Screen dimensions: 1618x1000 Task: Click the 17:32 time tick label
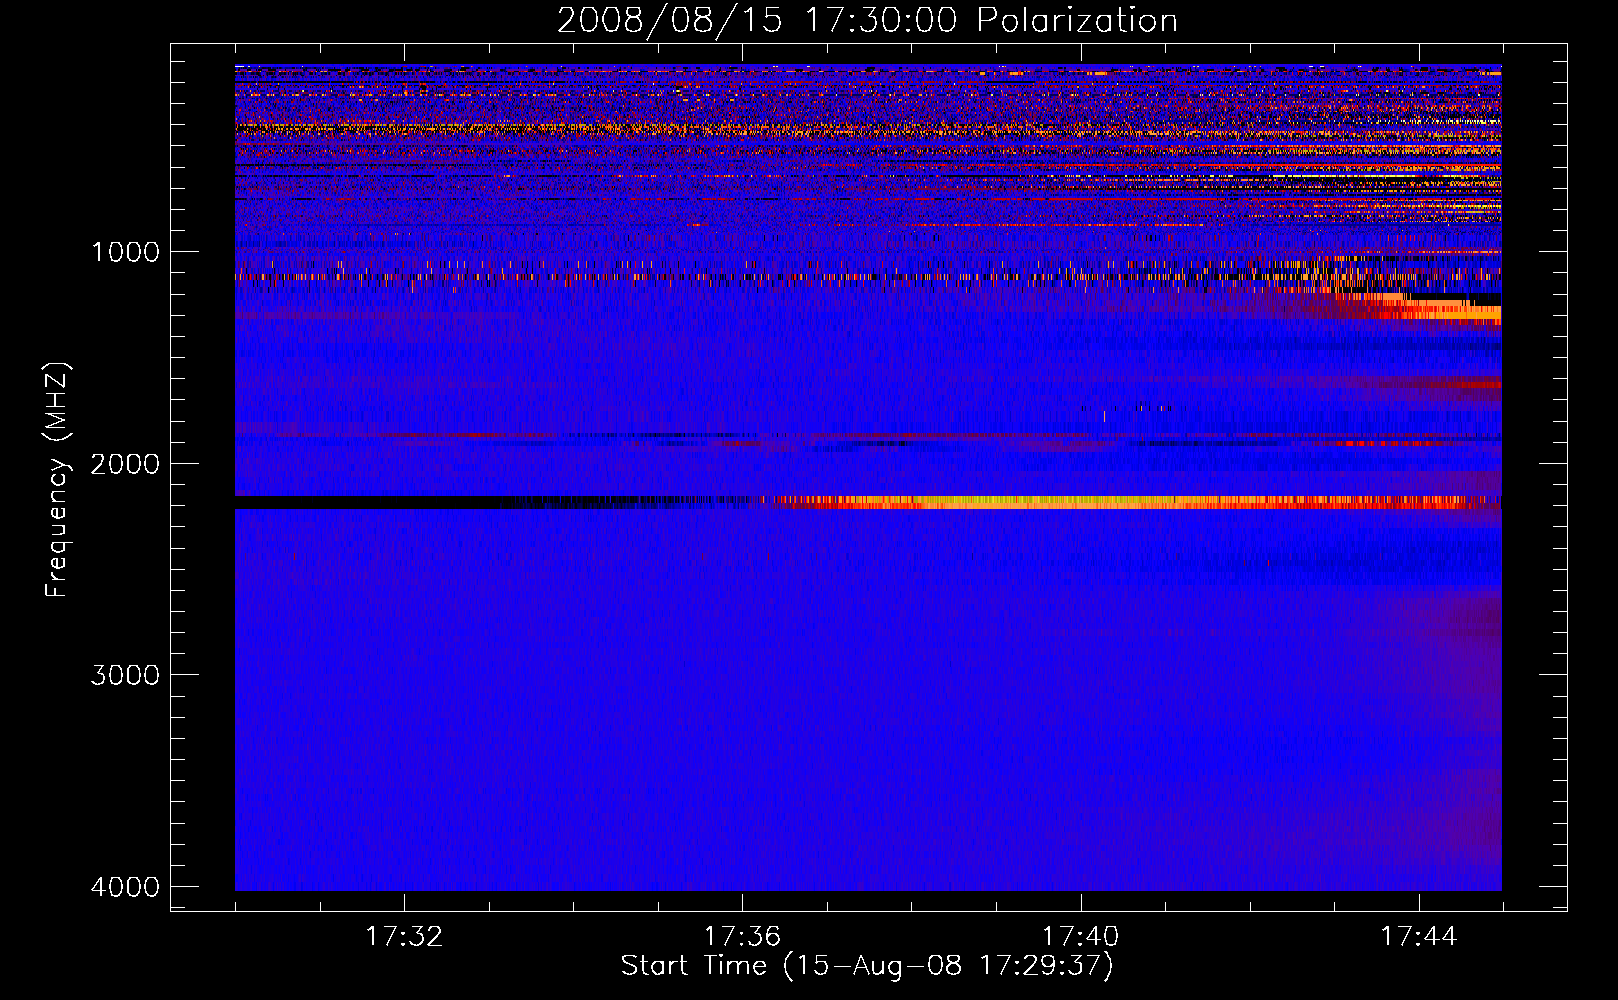point(404,937)
